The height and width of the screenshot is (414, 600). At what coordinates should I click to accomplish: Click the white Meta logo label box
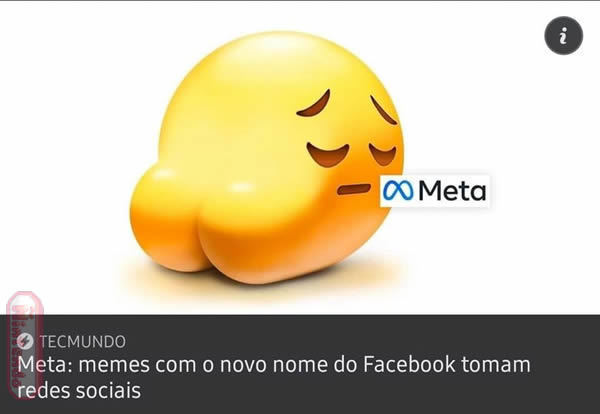click(435, 191)
